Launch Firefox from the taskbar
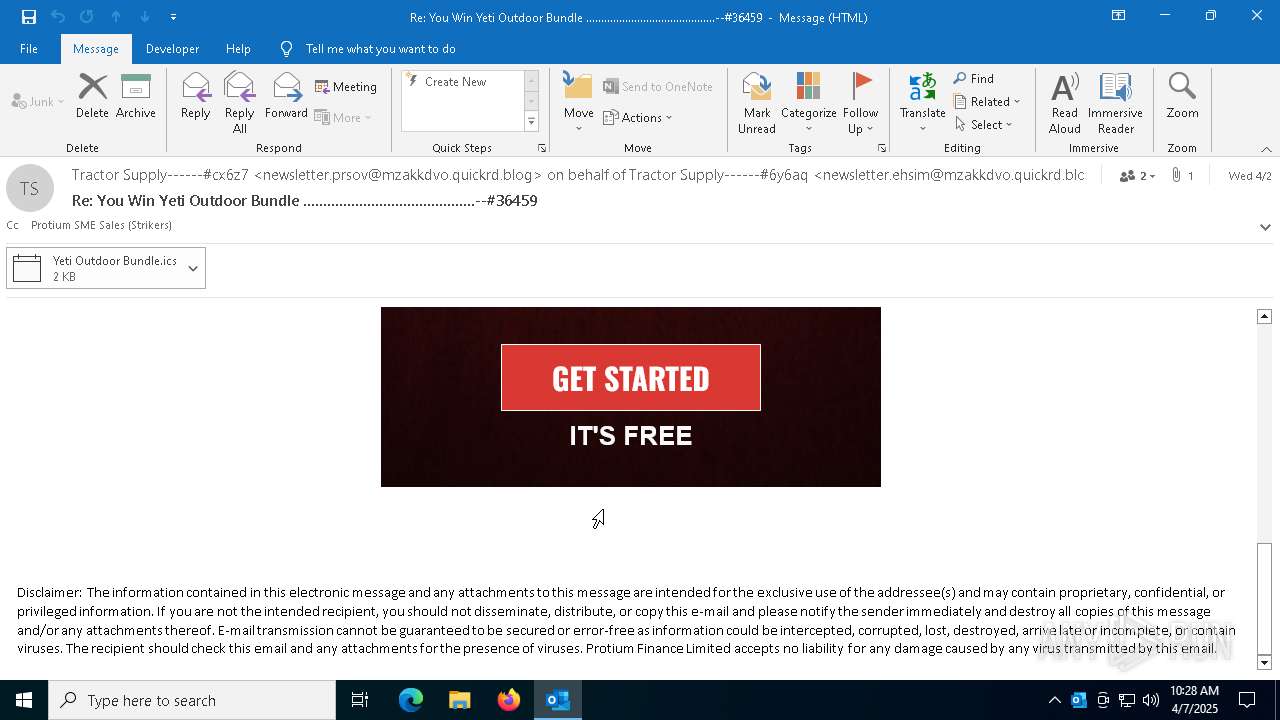This screenshot has width=1280, height=720. [509, 700]
